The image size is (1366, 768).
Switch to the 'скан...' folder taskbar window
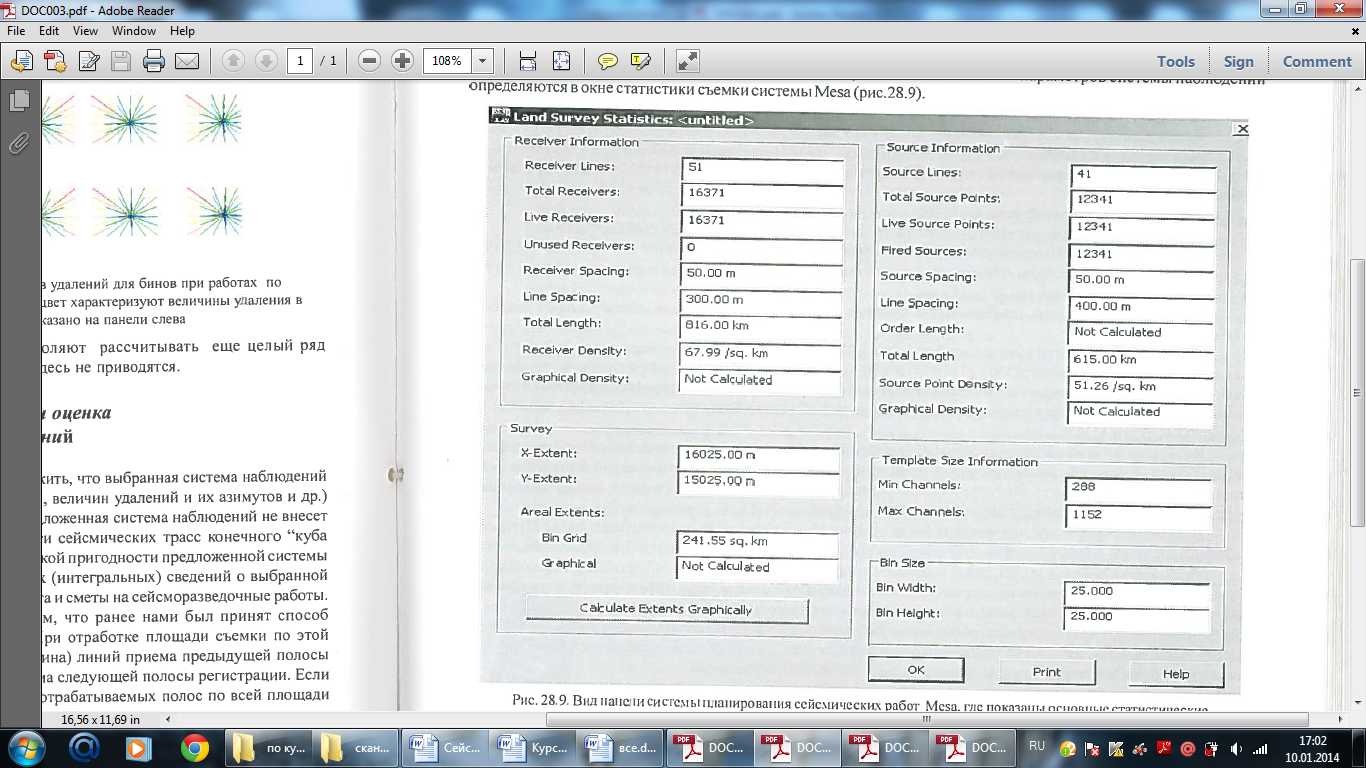coord(356,747)
